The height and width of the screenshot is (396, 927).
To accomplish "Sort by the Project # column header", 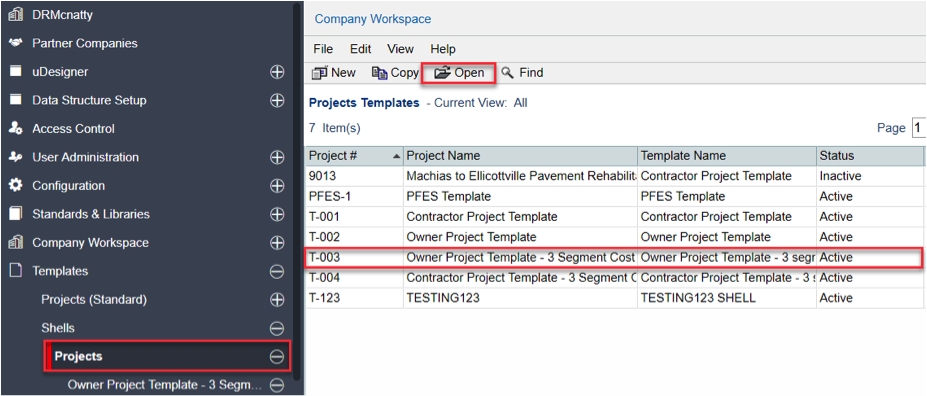I will (354, 156).
